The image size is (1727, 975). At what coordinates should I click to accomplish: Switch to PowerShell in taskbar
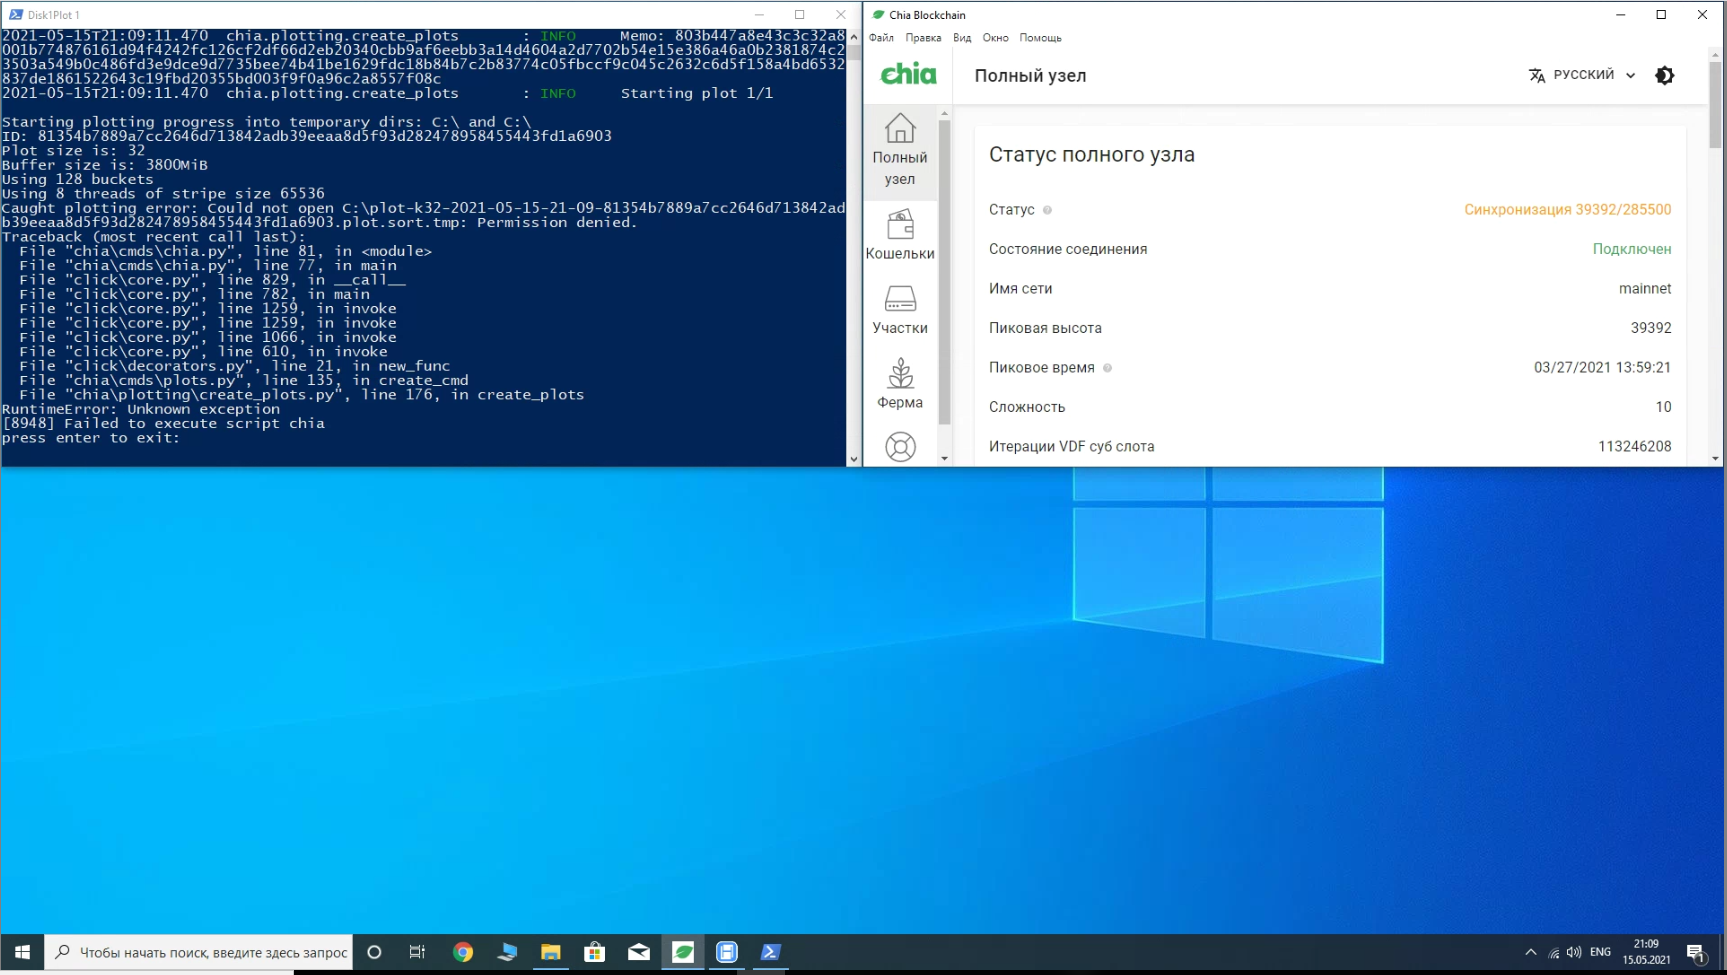click(x=771, y=952)
